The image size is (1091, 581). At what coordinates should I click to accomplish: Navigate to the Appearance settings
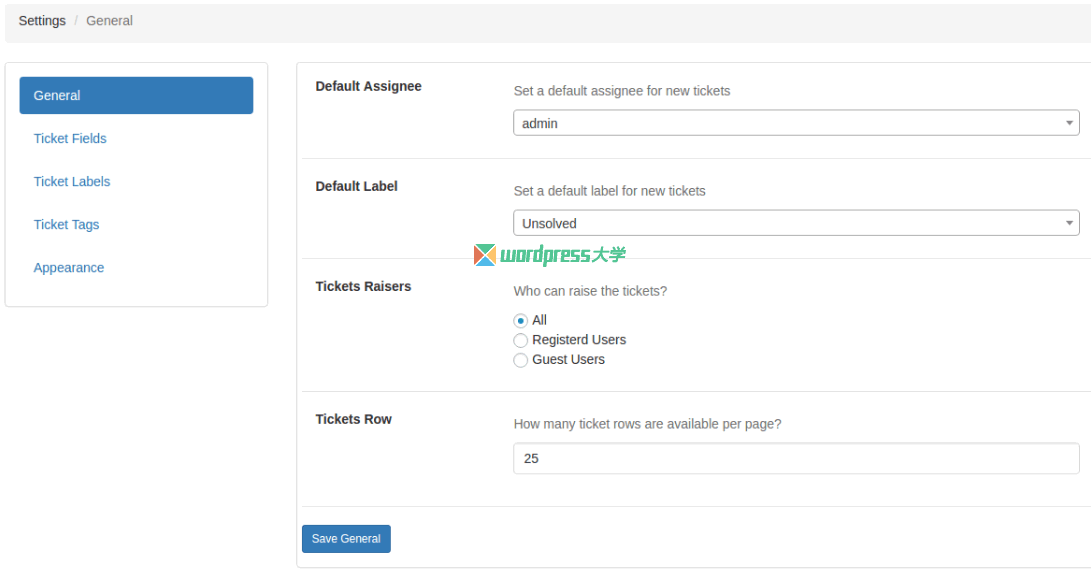click(69, 268)
